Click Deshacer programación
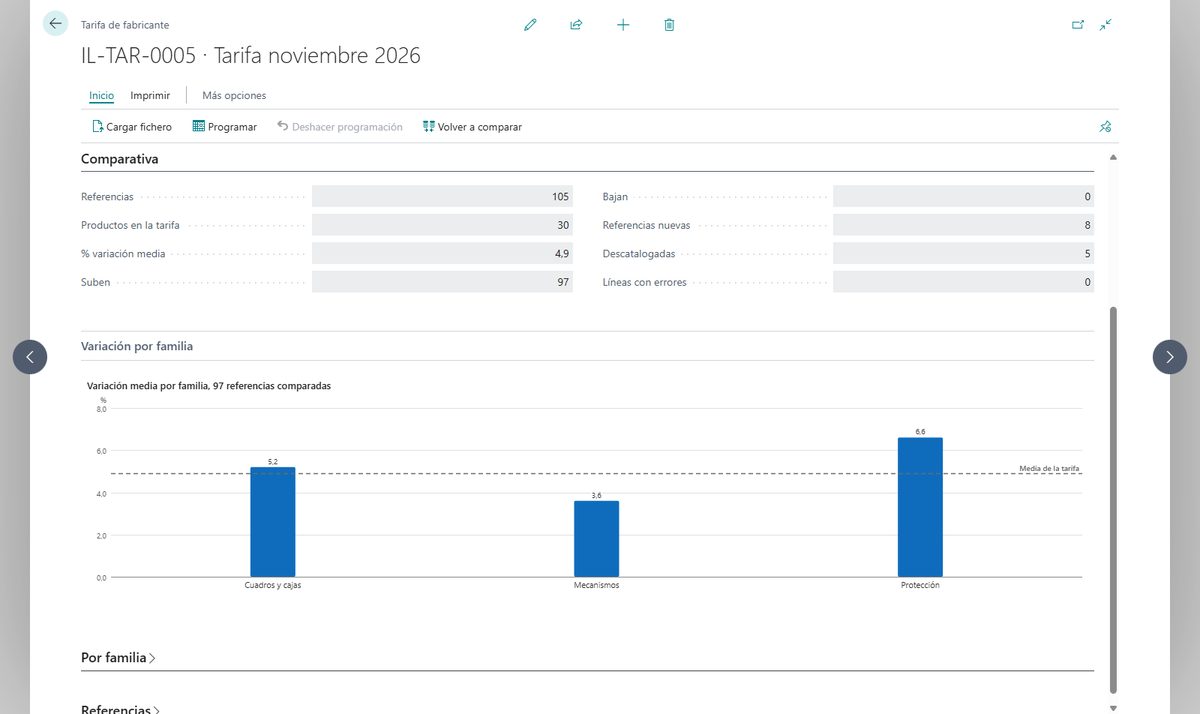The width and height of the screenshot is (1200, 714). pos(340,127)
